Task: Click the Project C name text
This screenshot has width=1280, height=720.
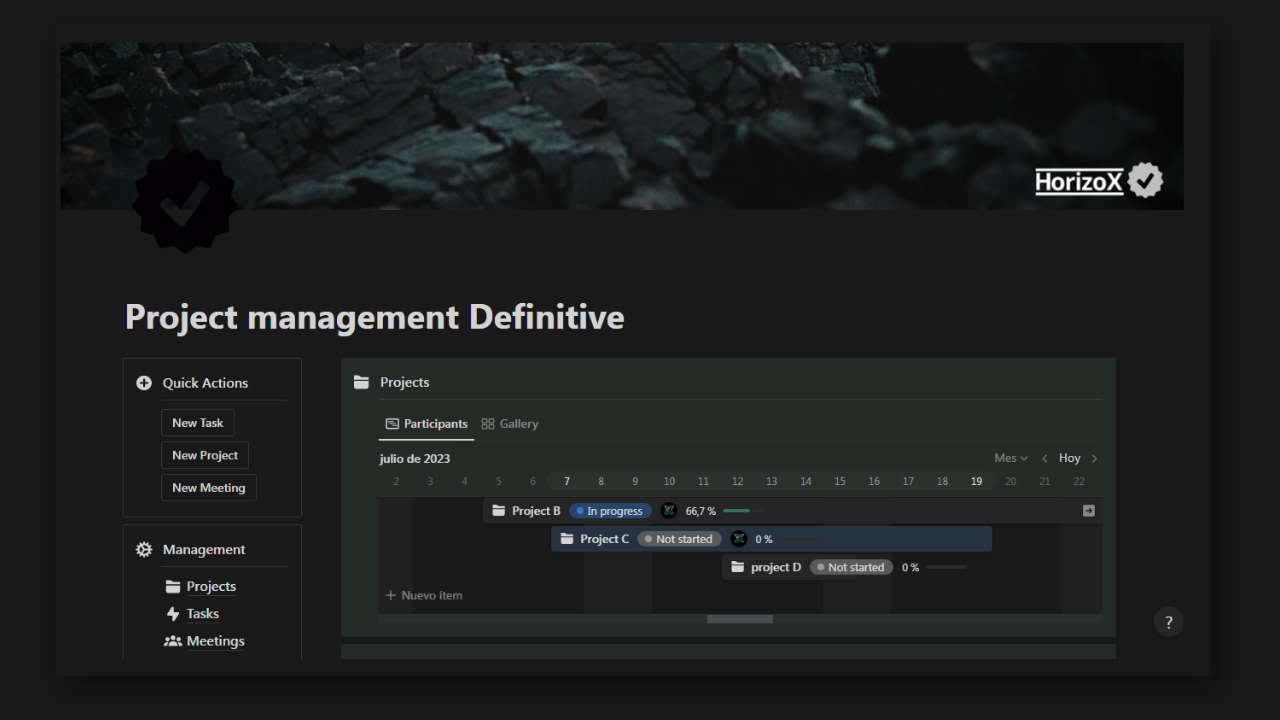Action: click(605, 539)
